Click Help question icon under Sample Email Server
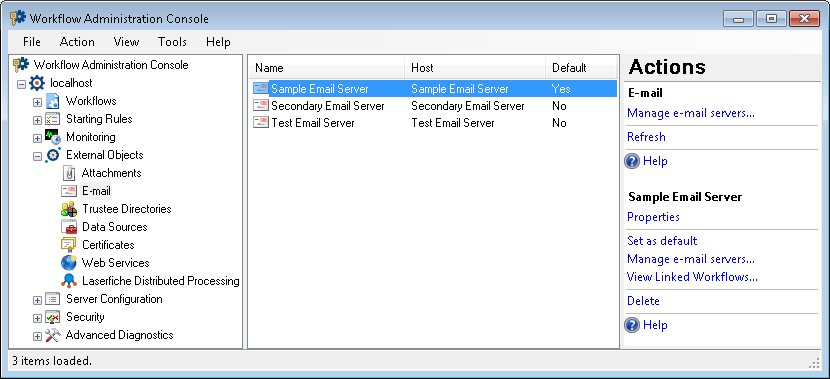This screenshot has width=830, height=379. point(632,325)
